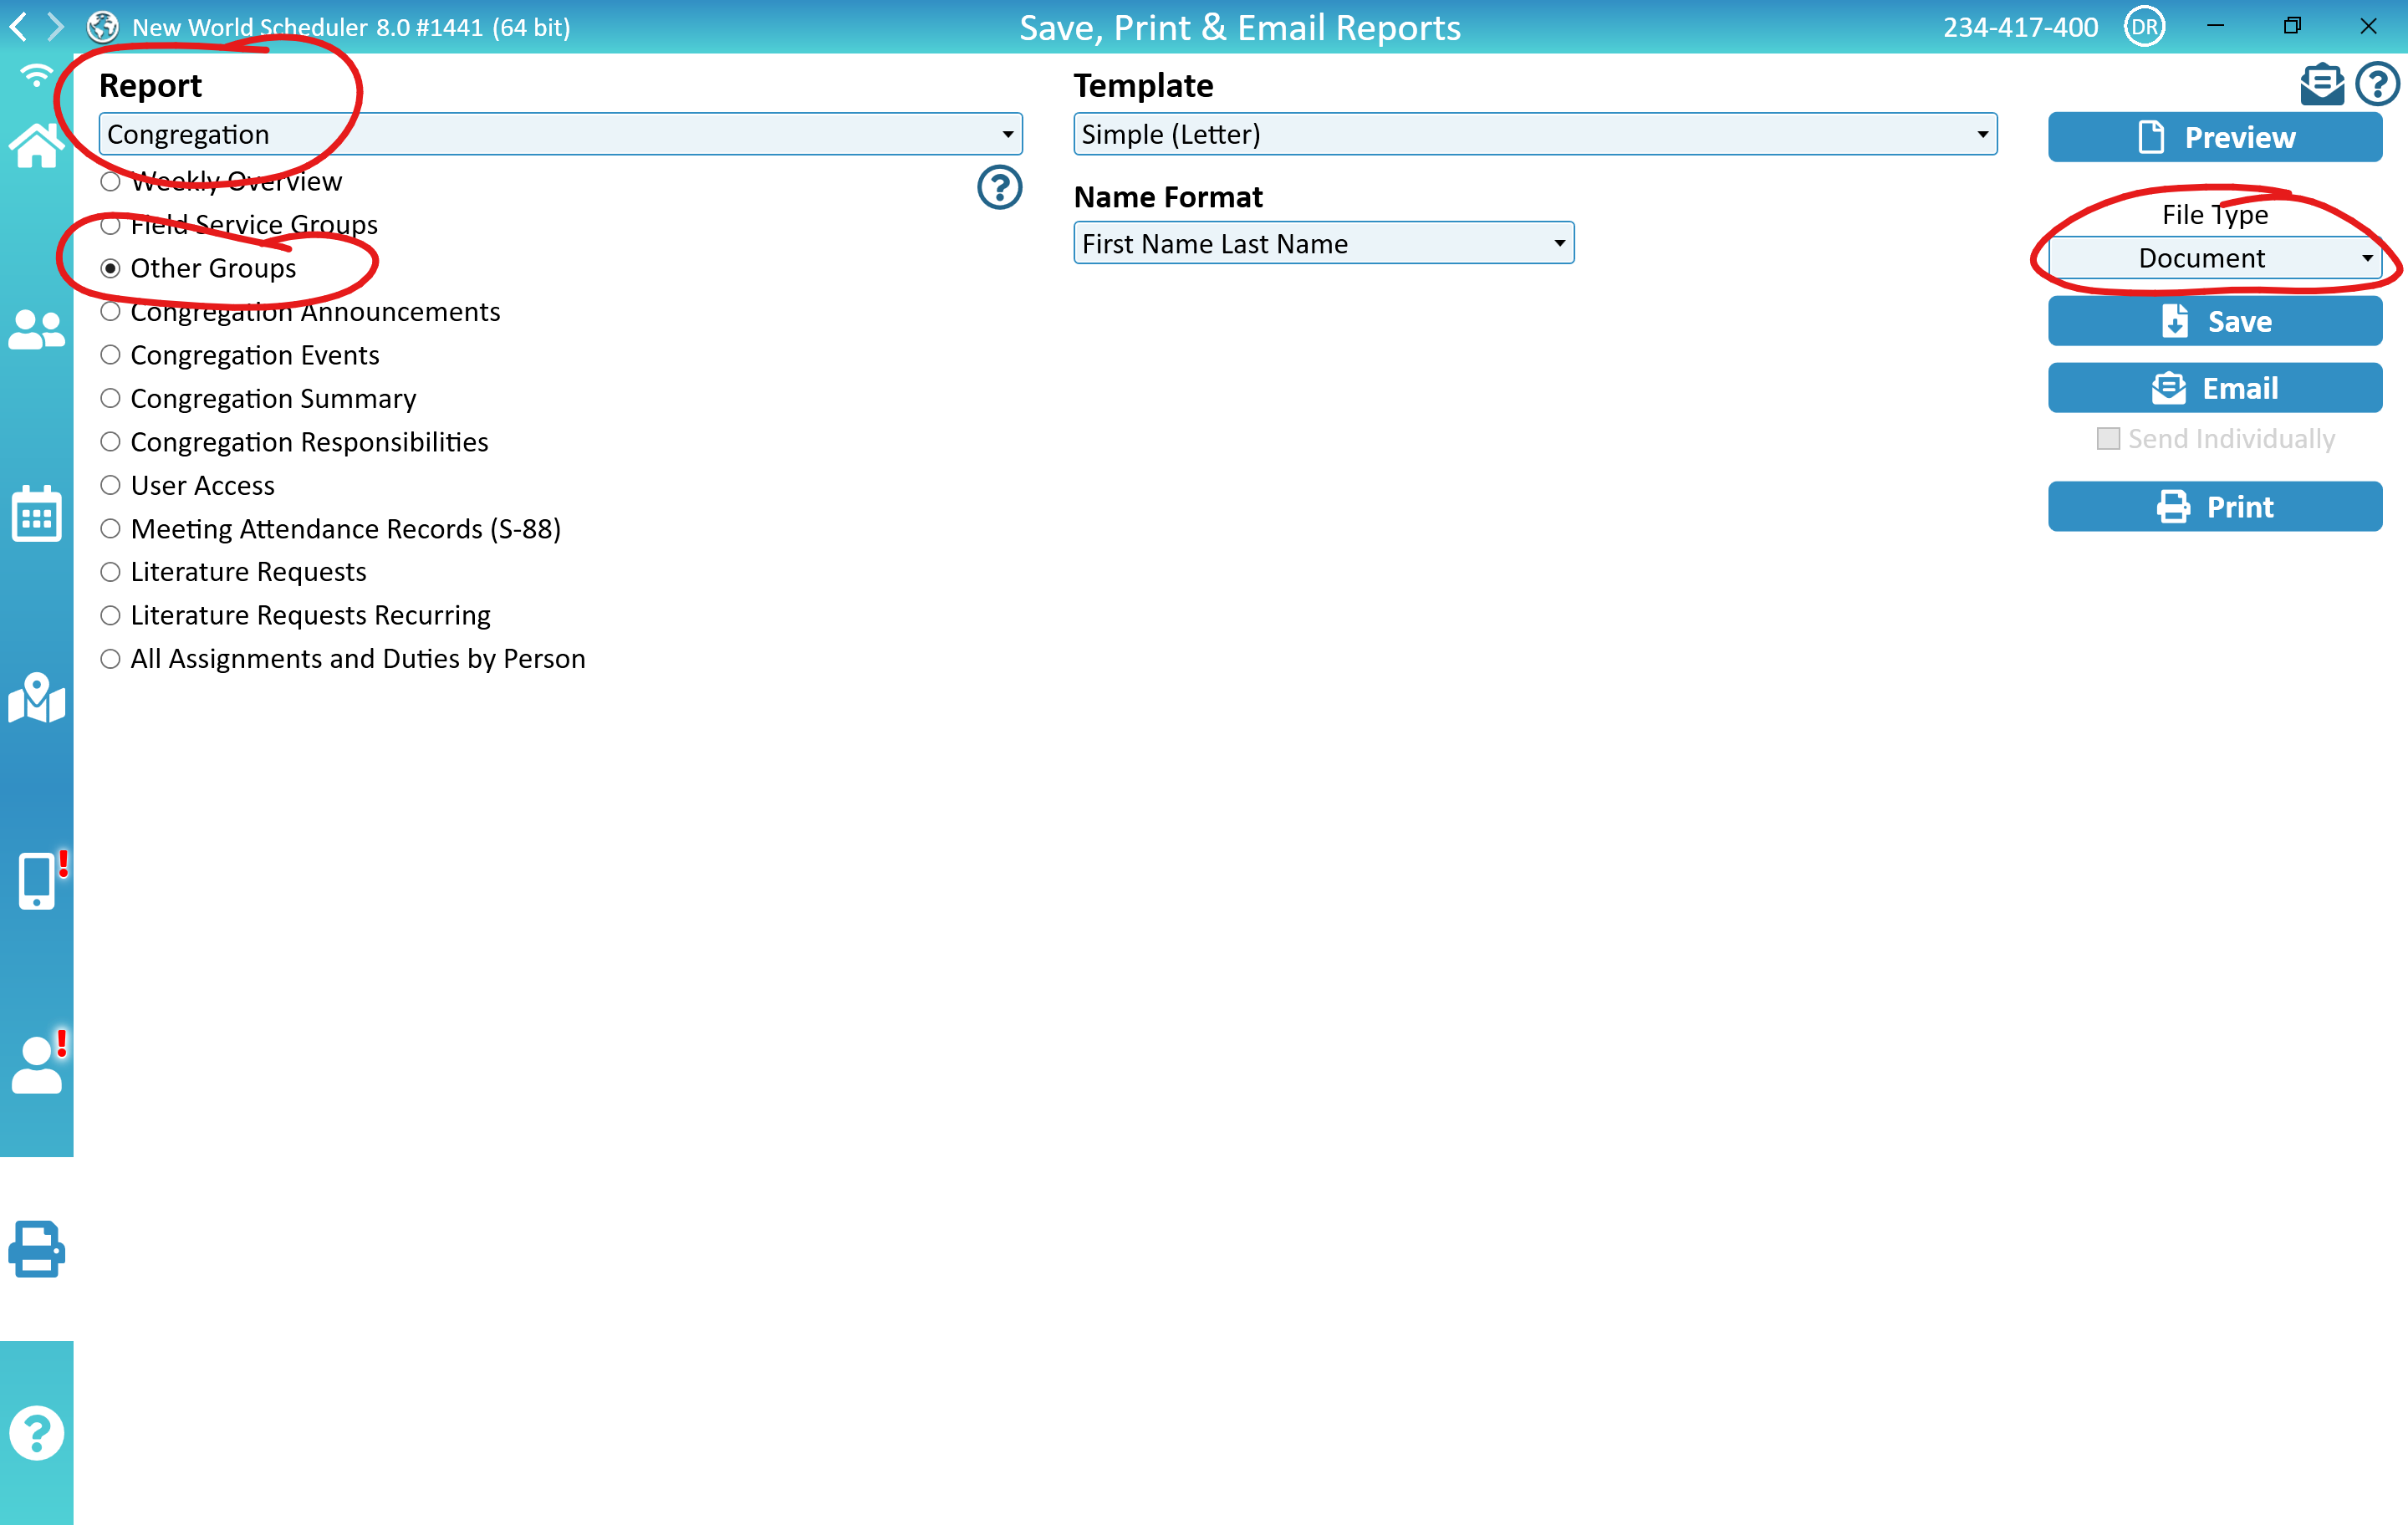
Task: Click the DR user profile badge
Action: click(2144, 27)
